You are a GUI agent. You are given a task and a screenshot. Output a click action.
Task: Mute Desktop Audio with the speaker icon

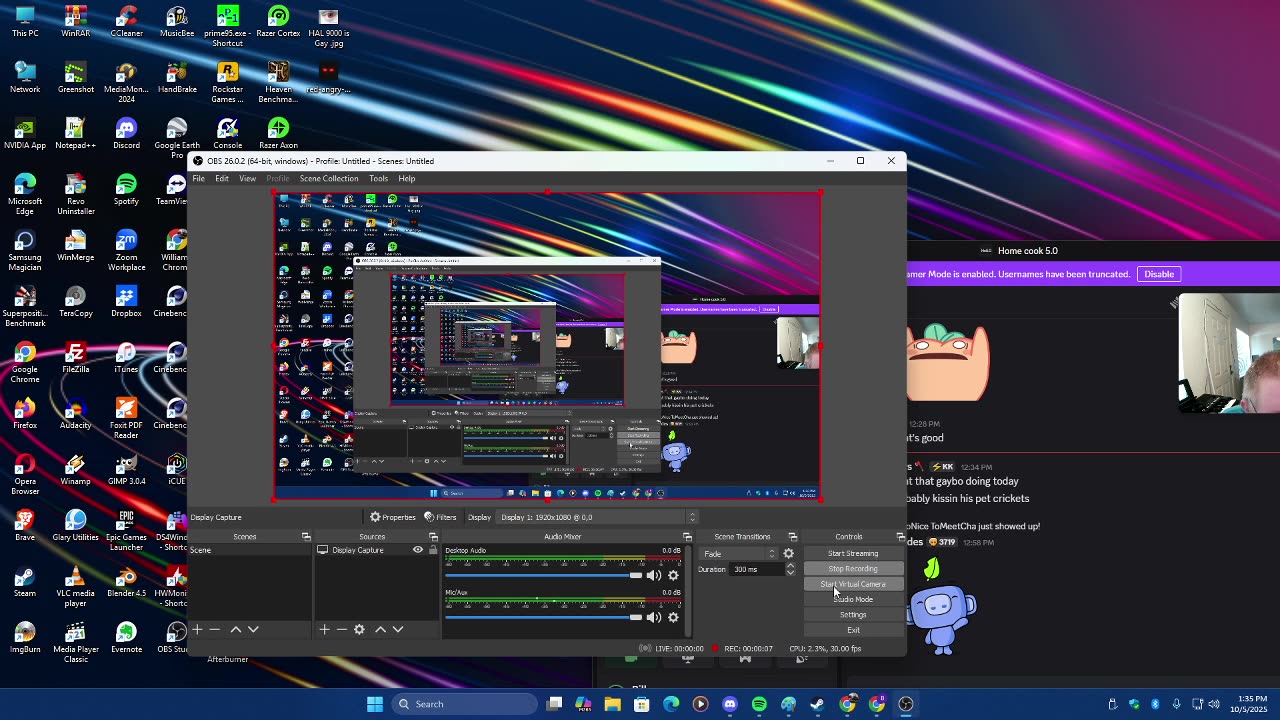coord(653,575)
